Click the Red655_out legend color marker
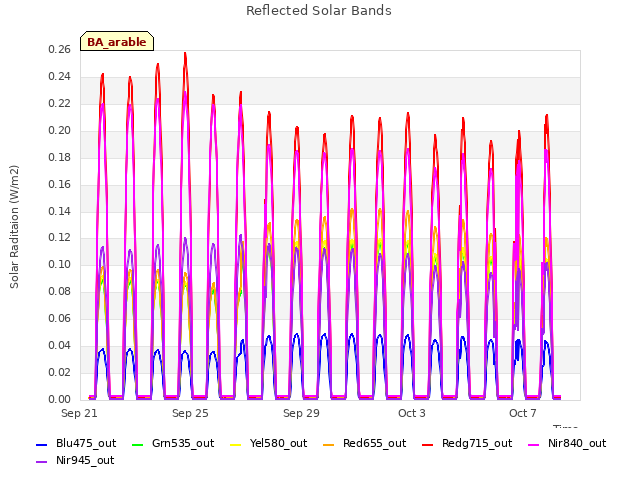This screenshot has height=480, width=640. 329,444
